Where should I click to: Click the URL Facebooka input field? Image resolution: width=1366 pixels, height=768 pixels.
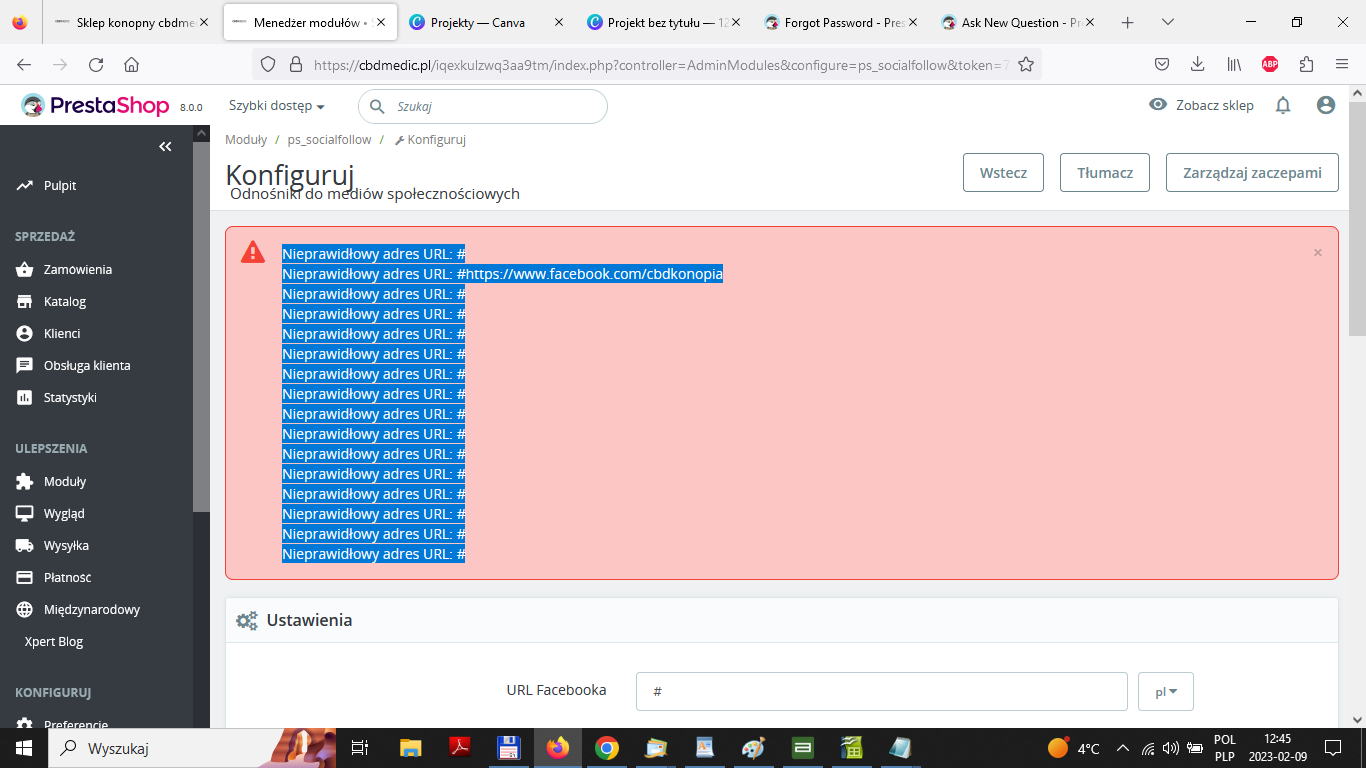pos(882,691)
